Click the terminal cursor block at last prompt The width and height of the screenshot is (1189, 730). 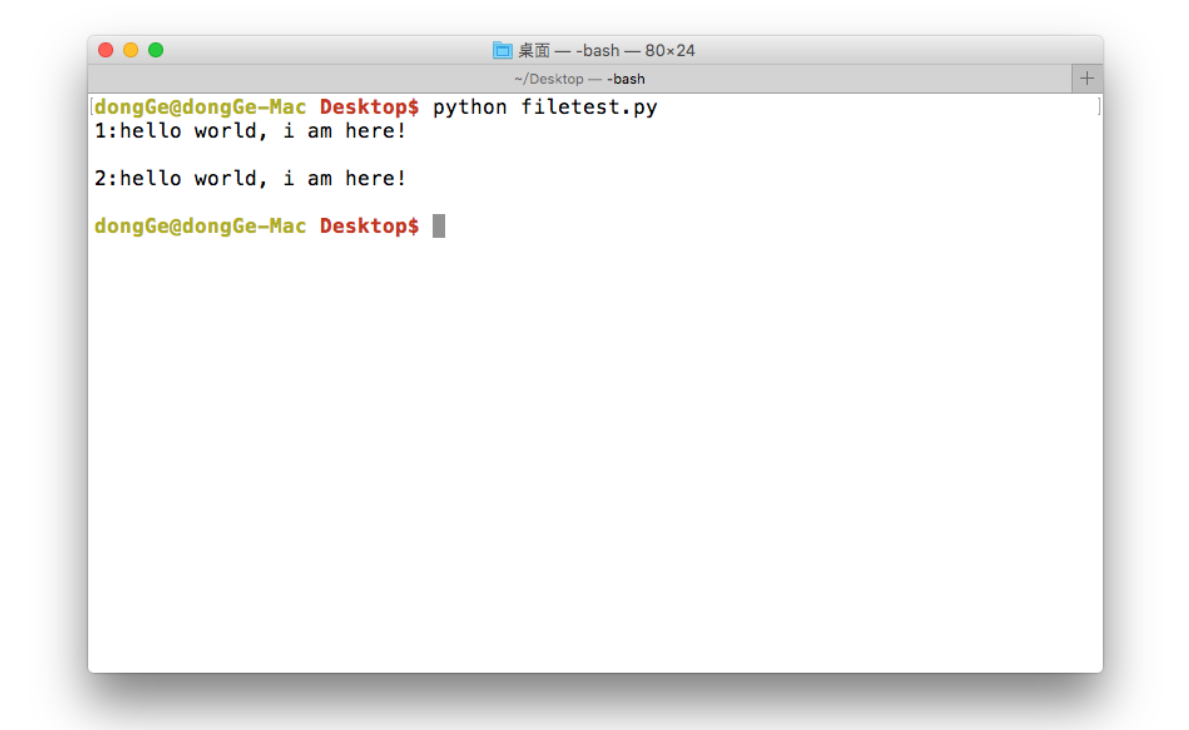pos(439,226)
